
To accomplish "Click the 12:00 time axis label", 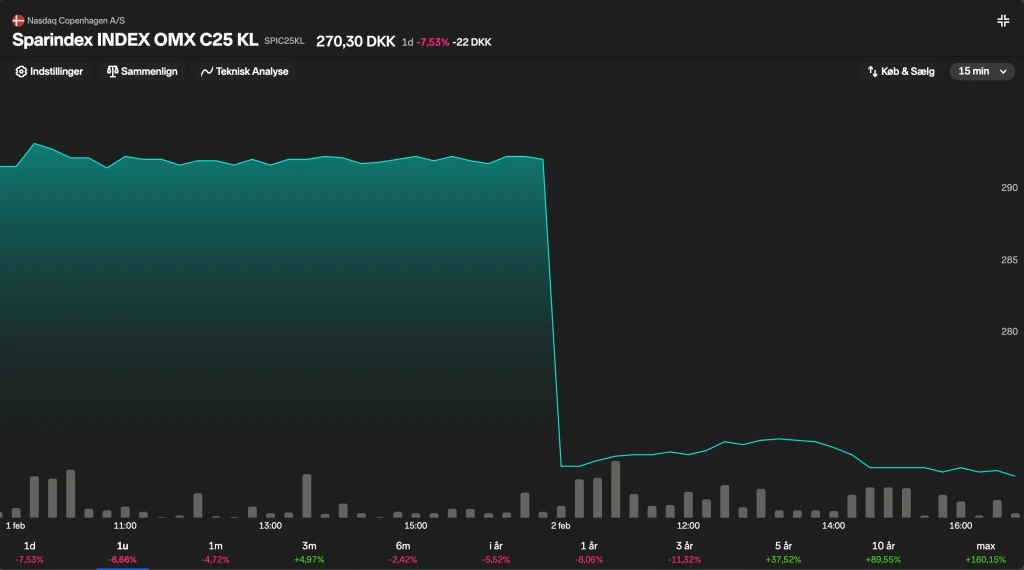I will pos(688,526).
